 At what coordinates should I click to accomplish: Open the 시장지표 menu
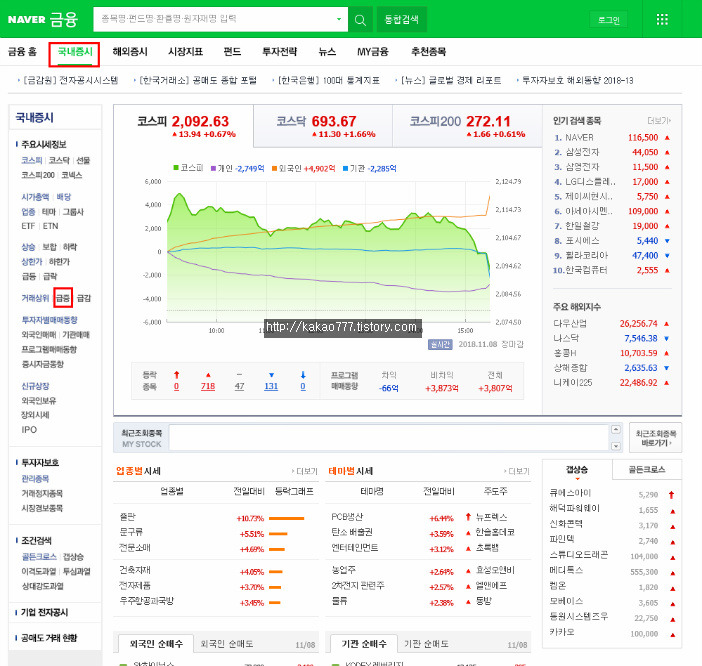(x=185, y=52)
